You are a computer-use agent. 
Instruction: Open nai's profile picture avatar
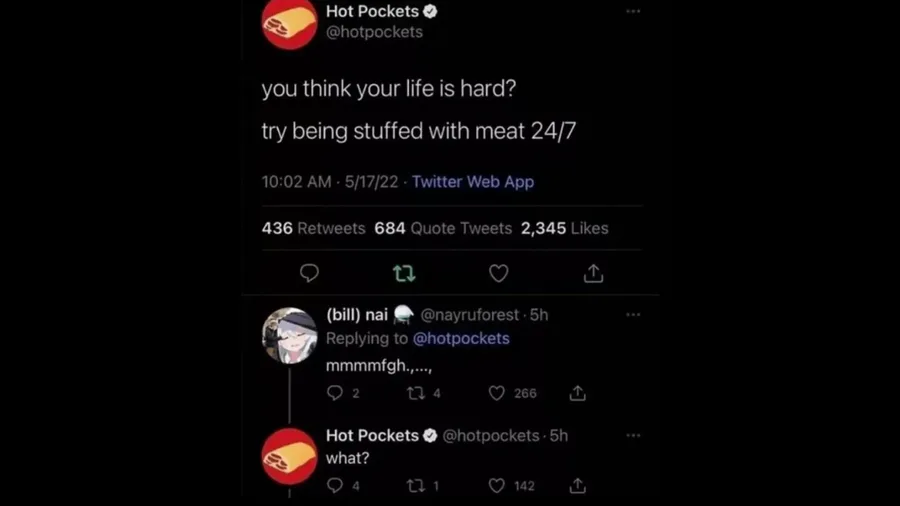point(290,335)
